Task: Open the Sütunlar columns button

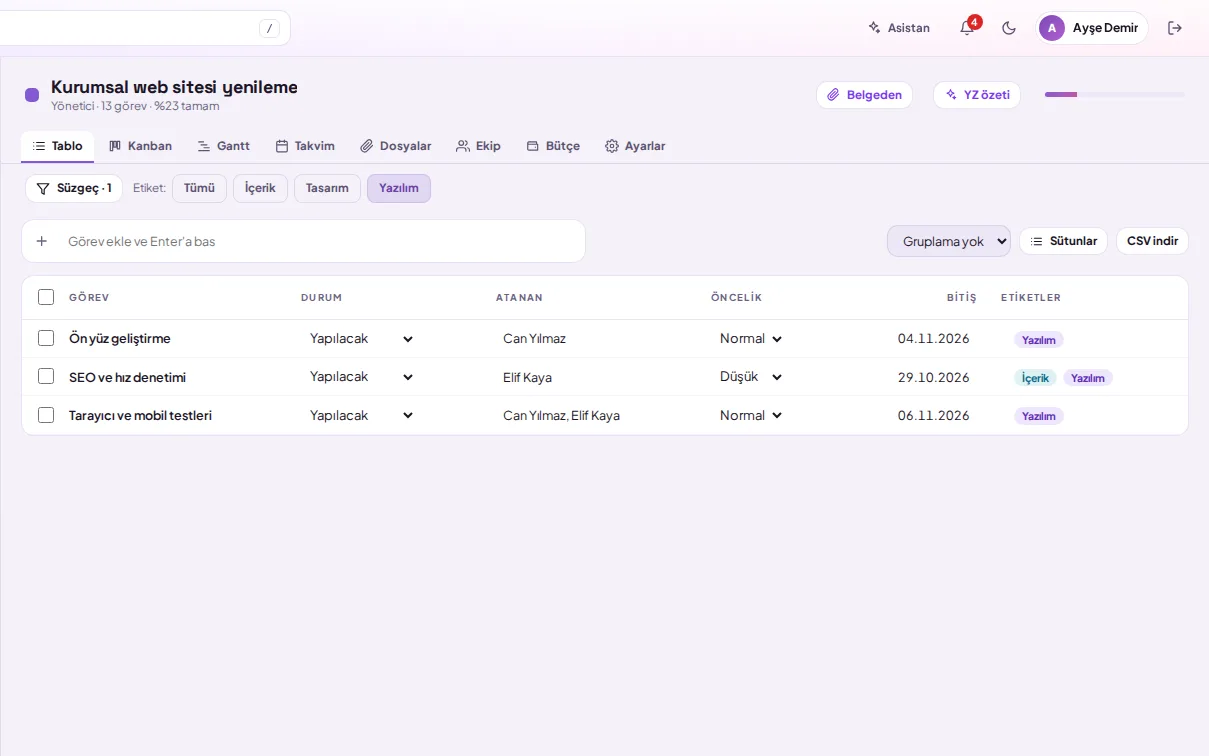Action: [1063, 241]
